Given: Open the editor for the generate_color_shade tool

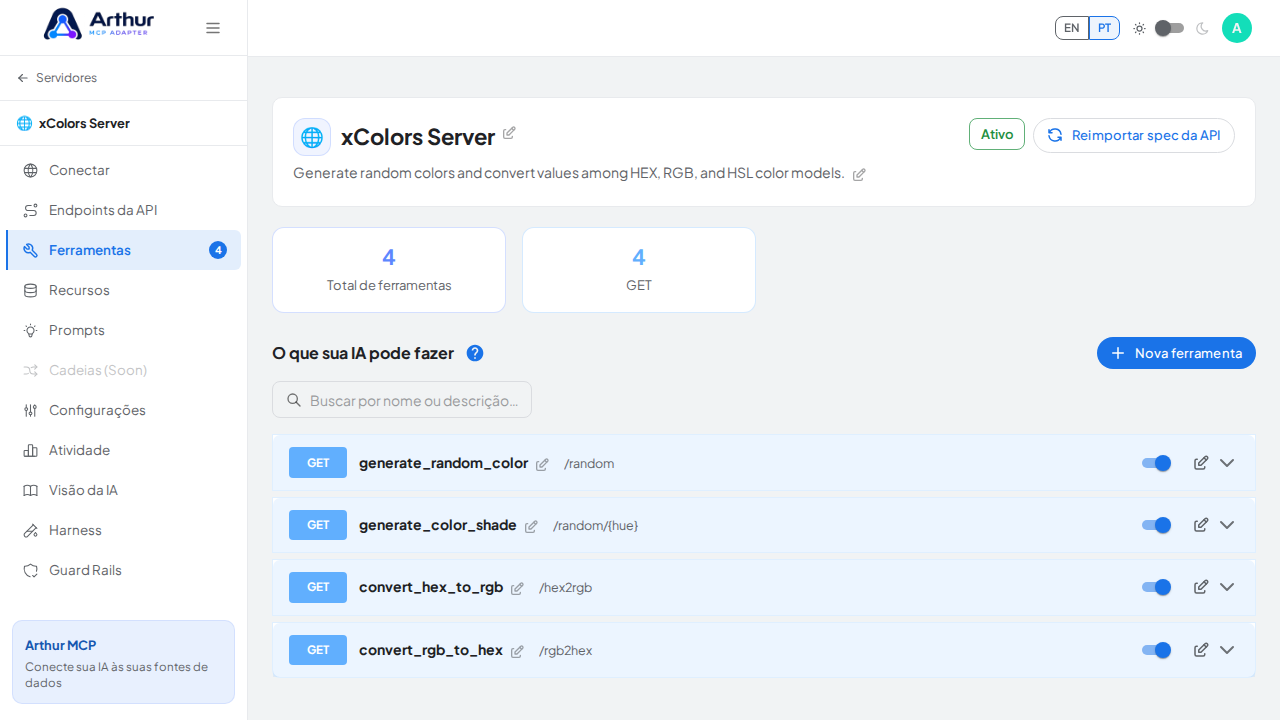Looking at the screenshot, I should pos(1201,525).
